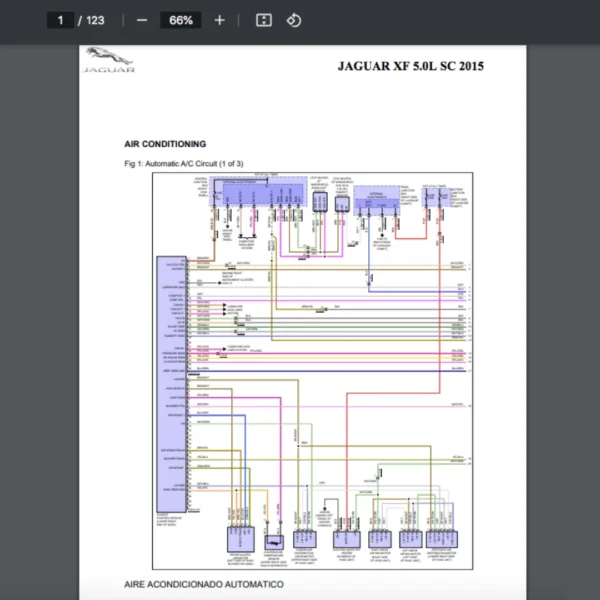600x600 pixels.
Task: Click the bottom-left component box in the diagram
Action: point(240,538)
